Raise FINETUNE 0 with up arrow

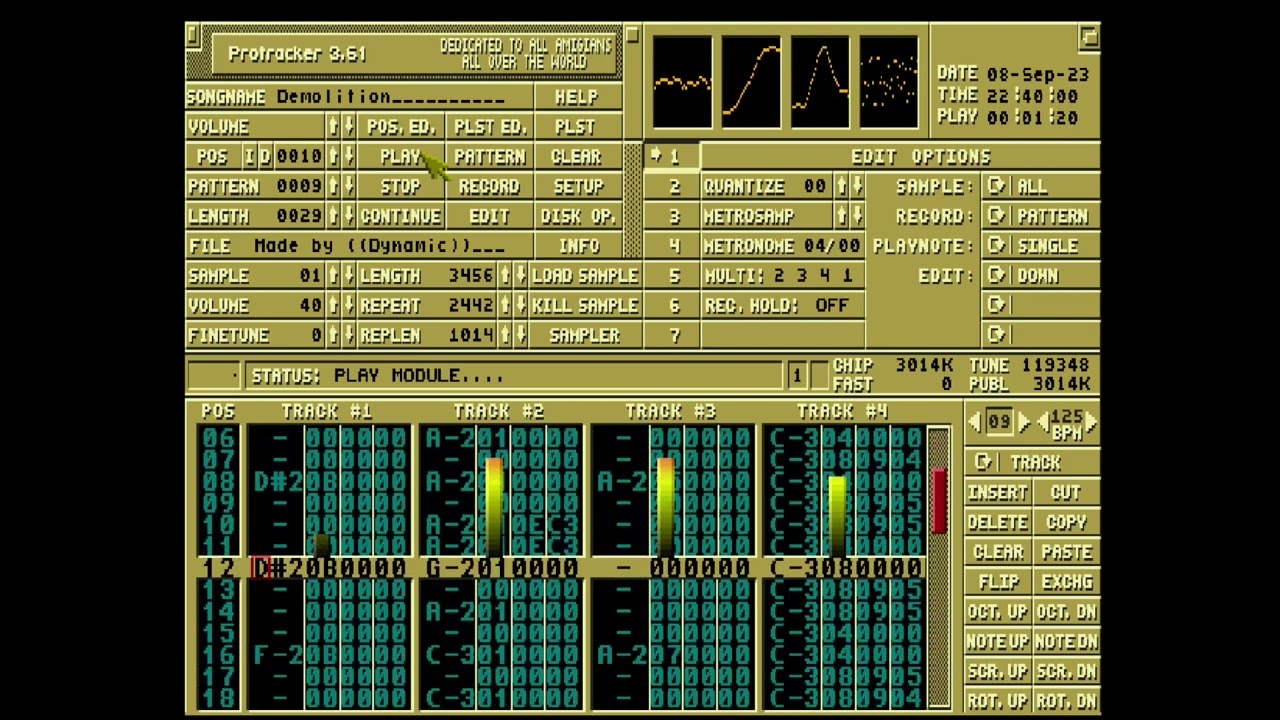[332, 336]
